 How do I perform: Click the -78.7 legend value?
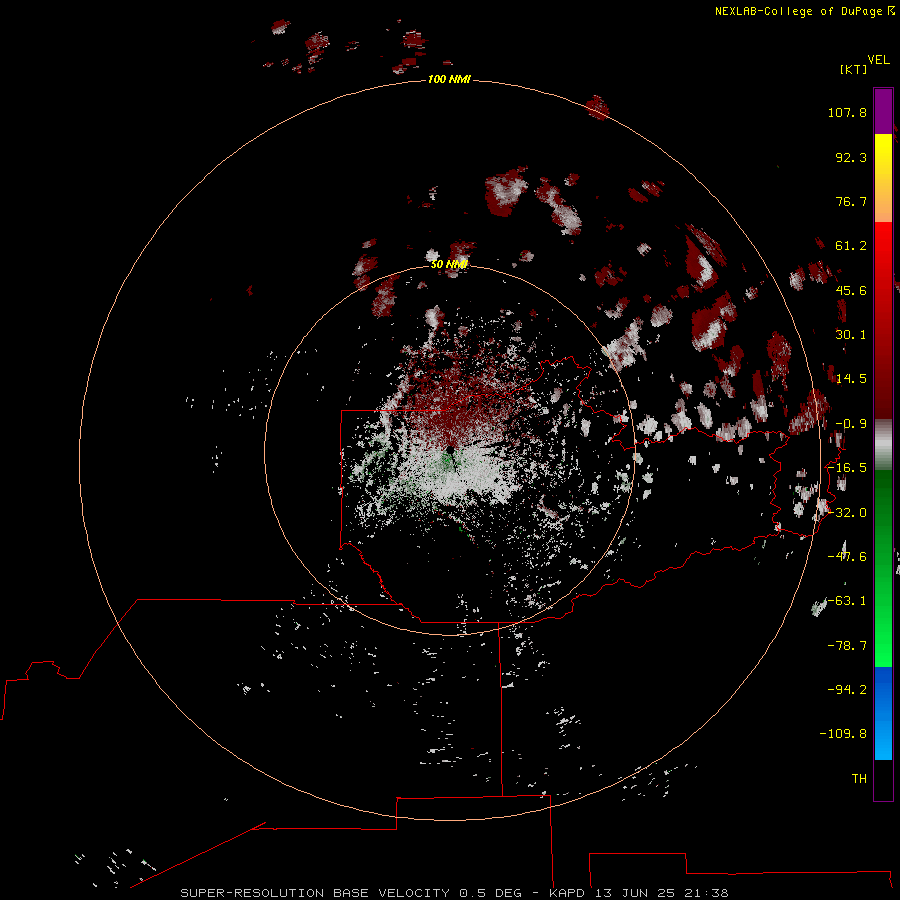point(847,646)
